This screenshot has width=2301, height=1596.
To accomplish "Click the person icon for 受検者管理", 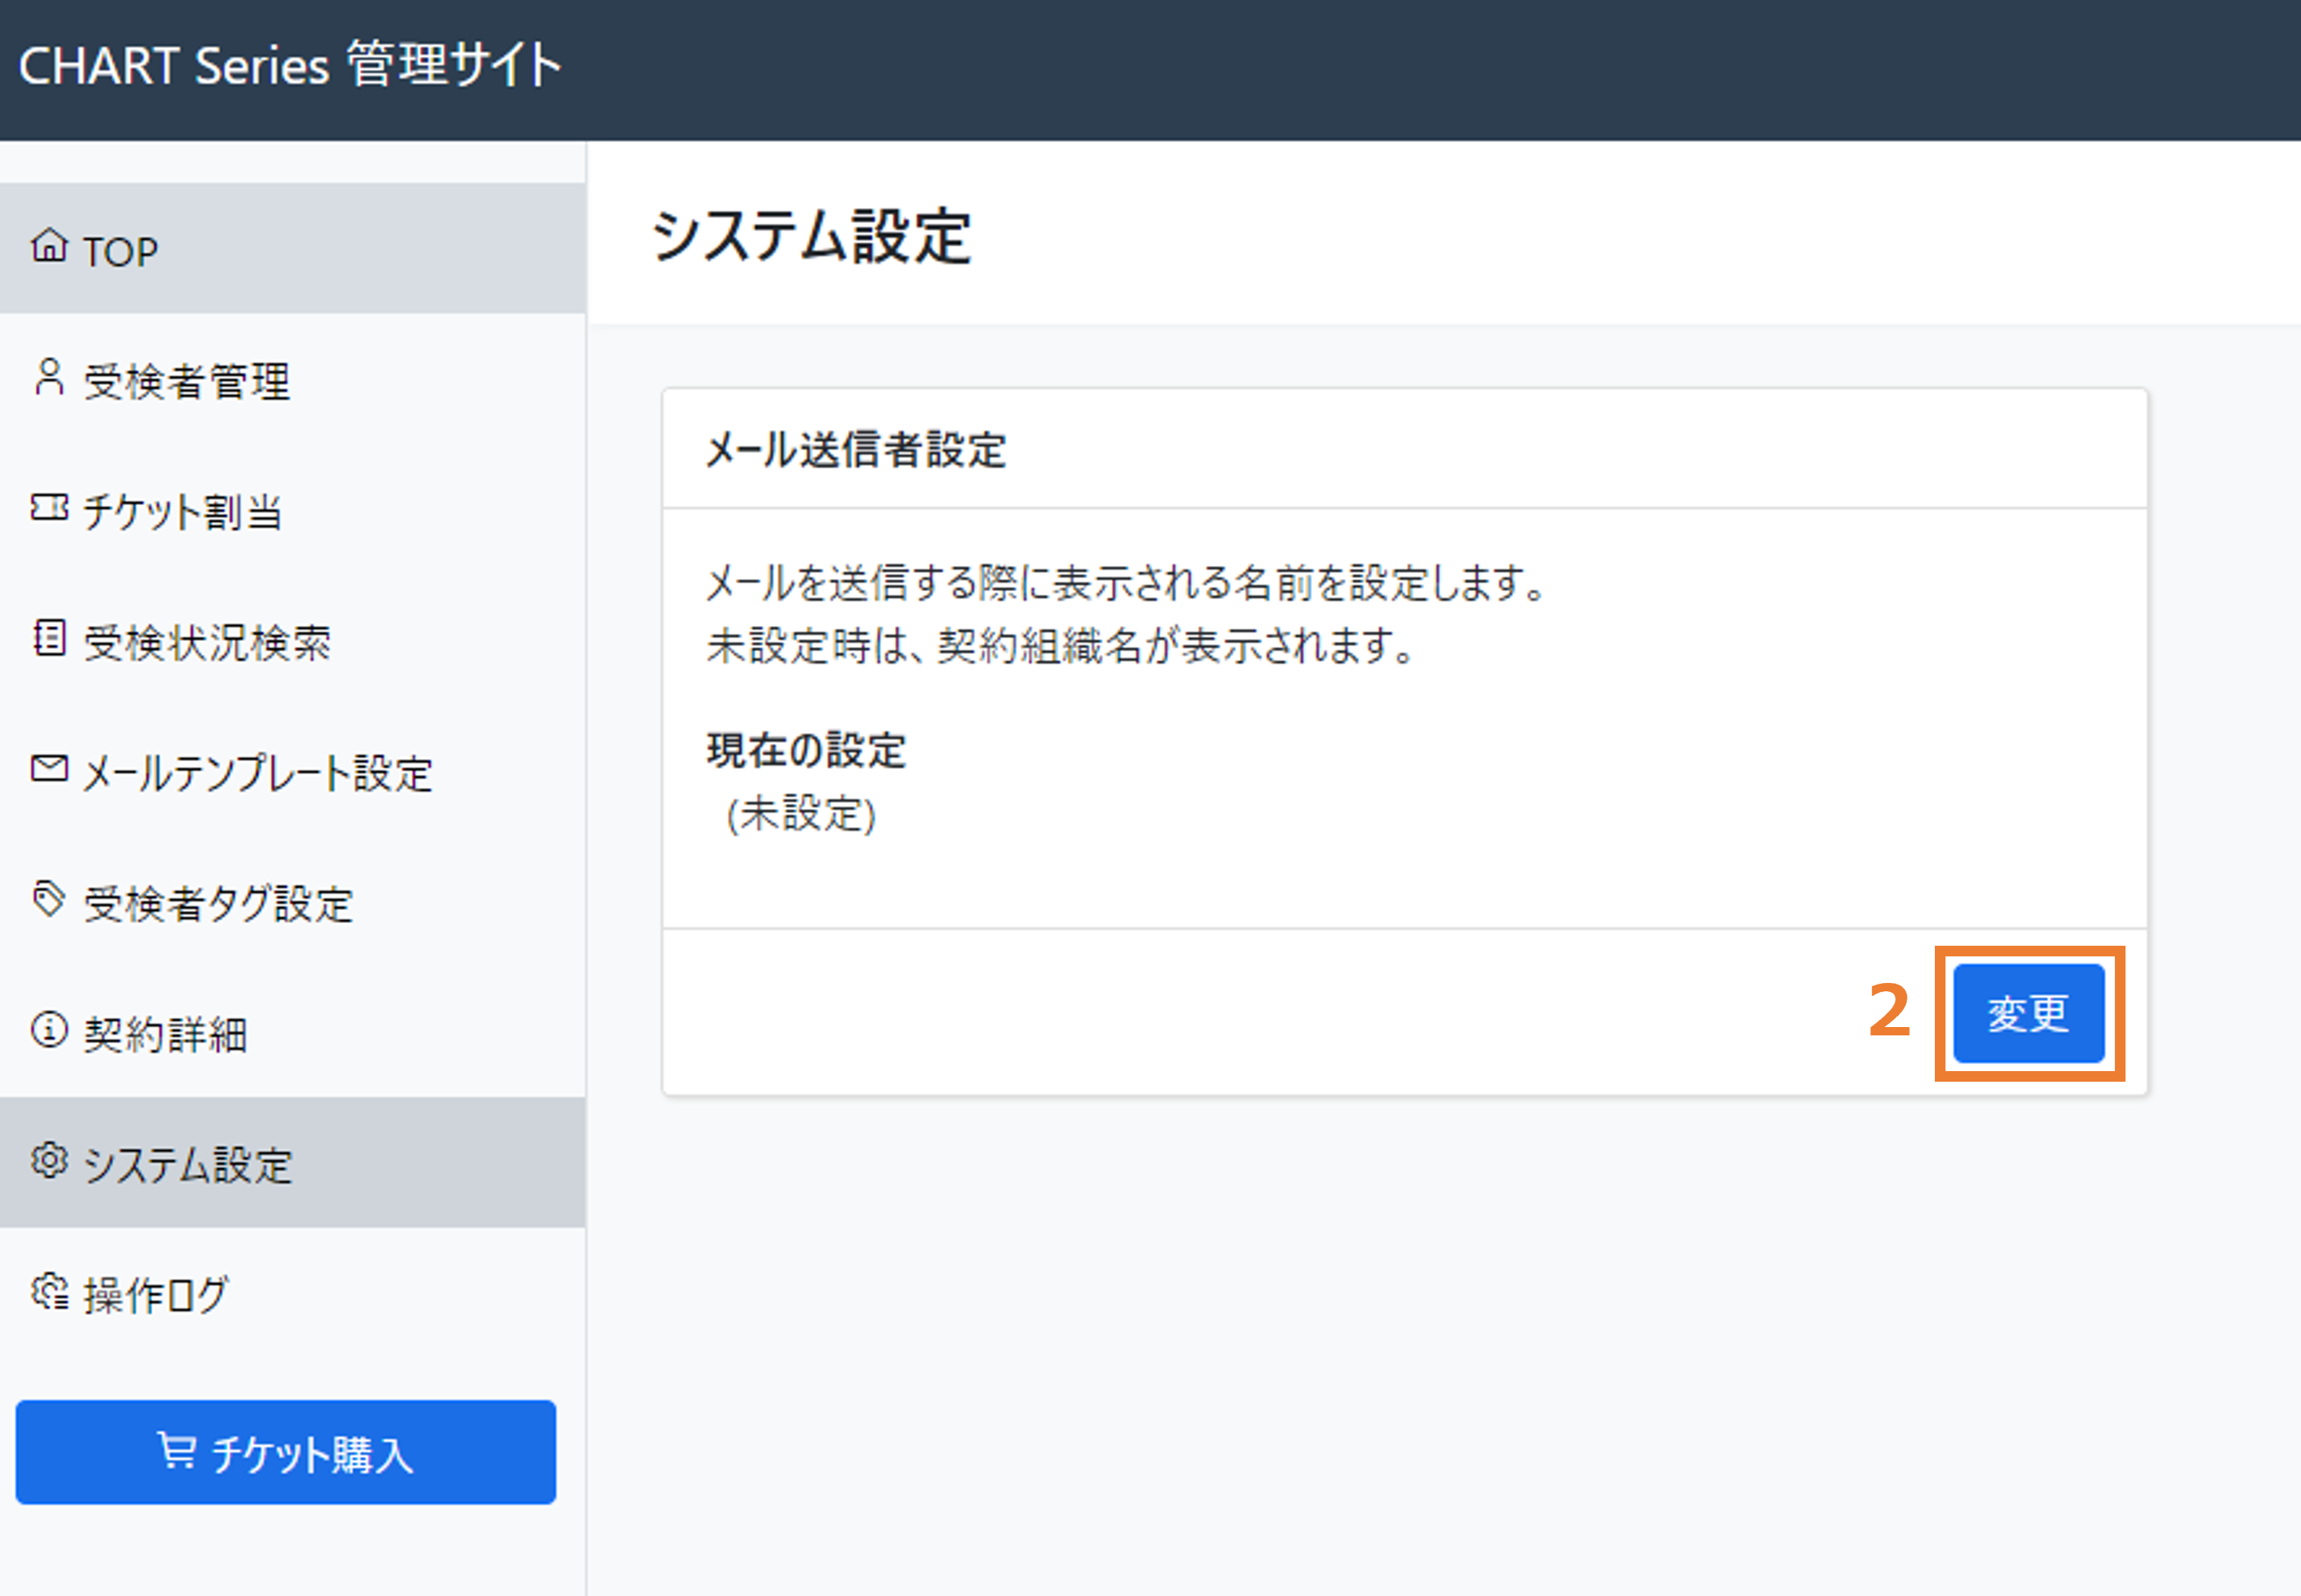I will click(49, 377).
